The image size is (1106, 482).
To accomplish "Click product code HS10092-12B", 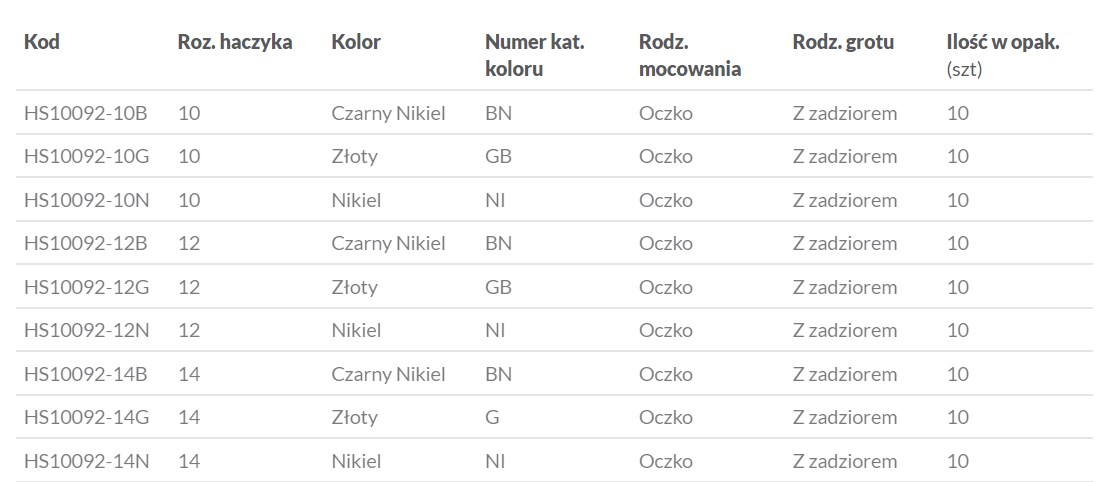I will 86,243.
